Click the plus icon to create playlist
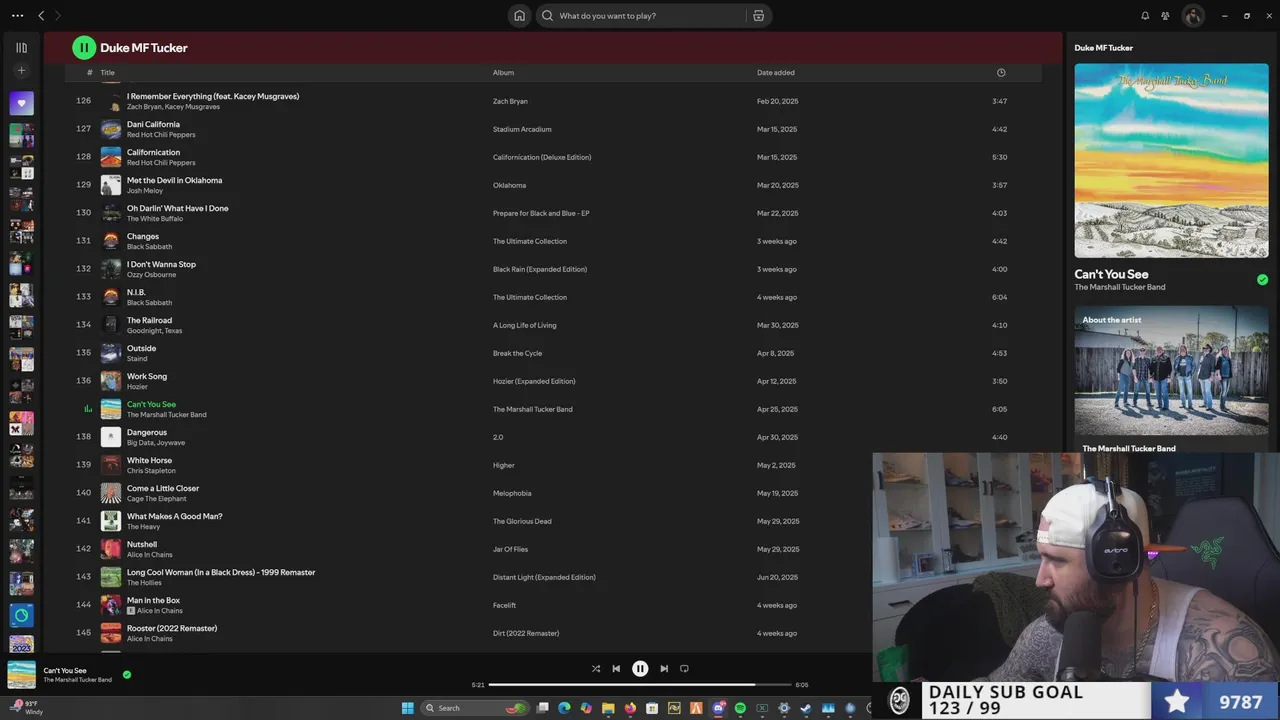This screenshot has height=720, width=1280. click(x=21, y=71)
